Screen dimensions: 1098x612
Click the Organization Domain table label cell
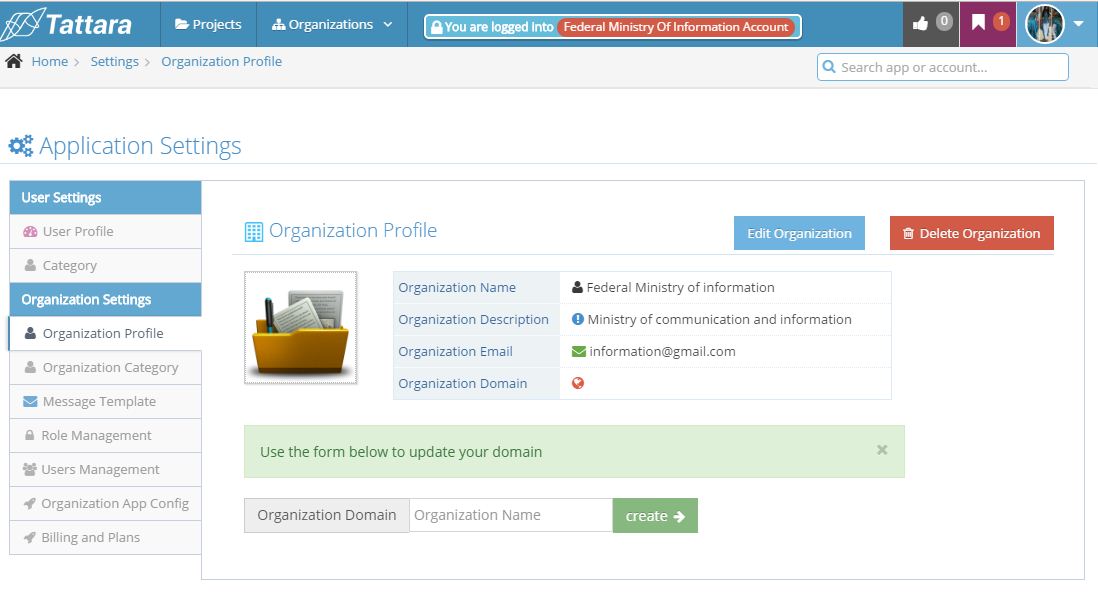[x=477, y=383]
